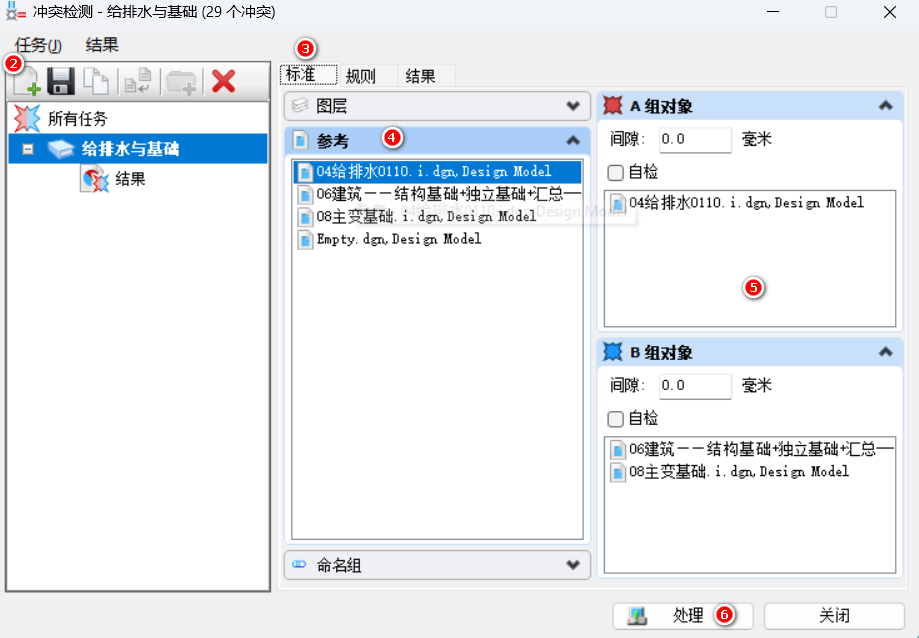The height and width of the screenshot is (638, 919).
Task: Click the 参考 document icon in header
Action: click(x=301, y=141)
